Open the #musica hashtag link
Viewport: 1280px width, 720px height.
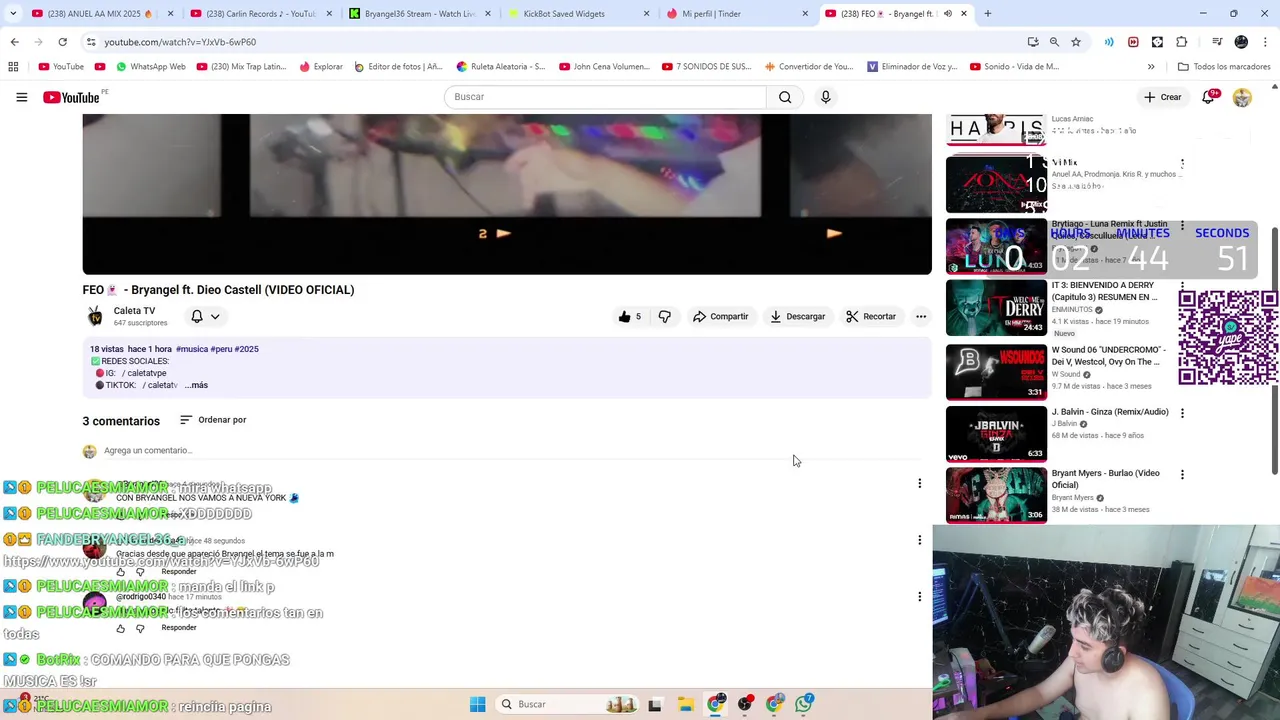192,349
